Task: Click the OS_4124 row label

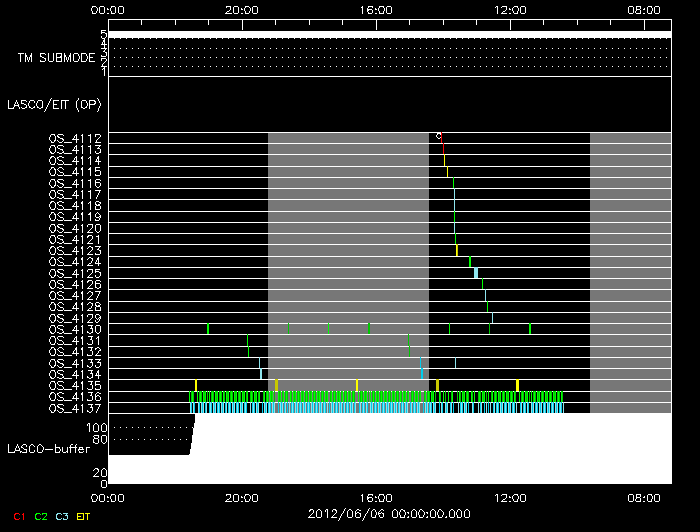Action: tap(75, 262)
